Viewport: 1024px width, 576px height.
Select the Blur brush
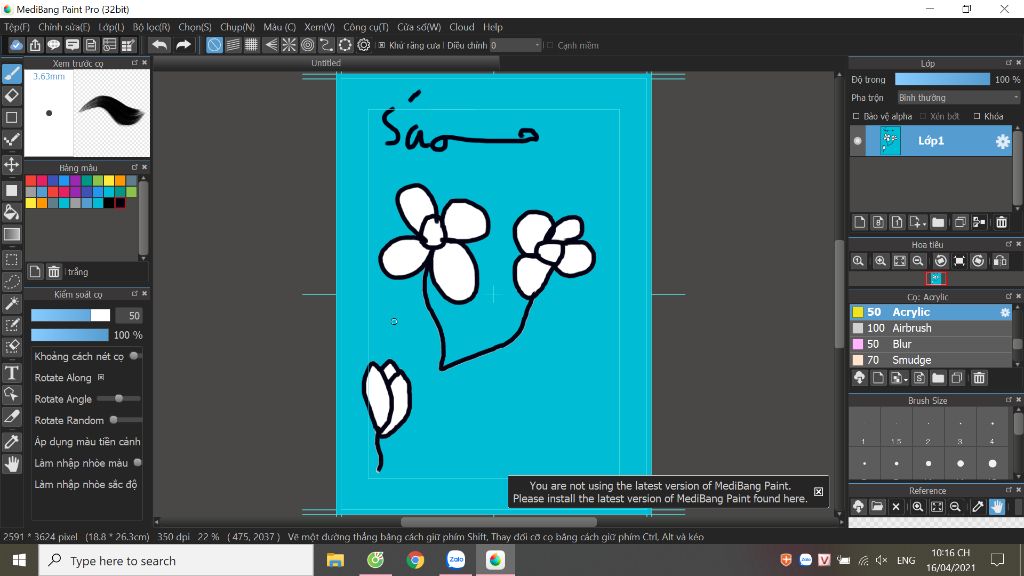click(x=931, y=344)
